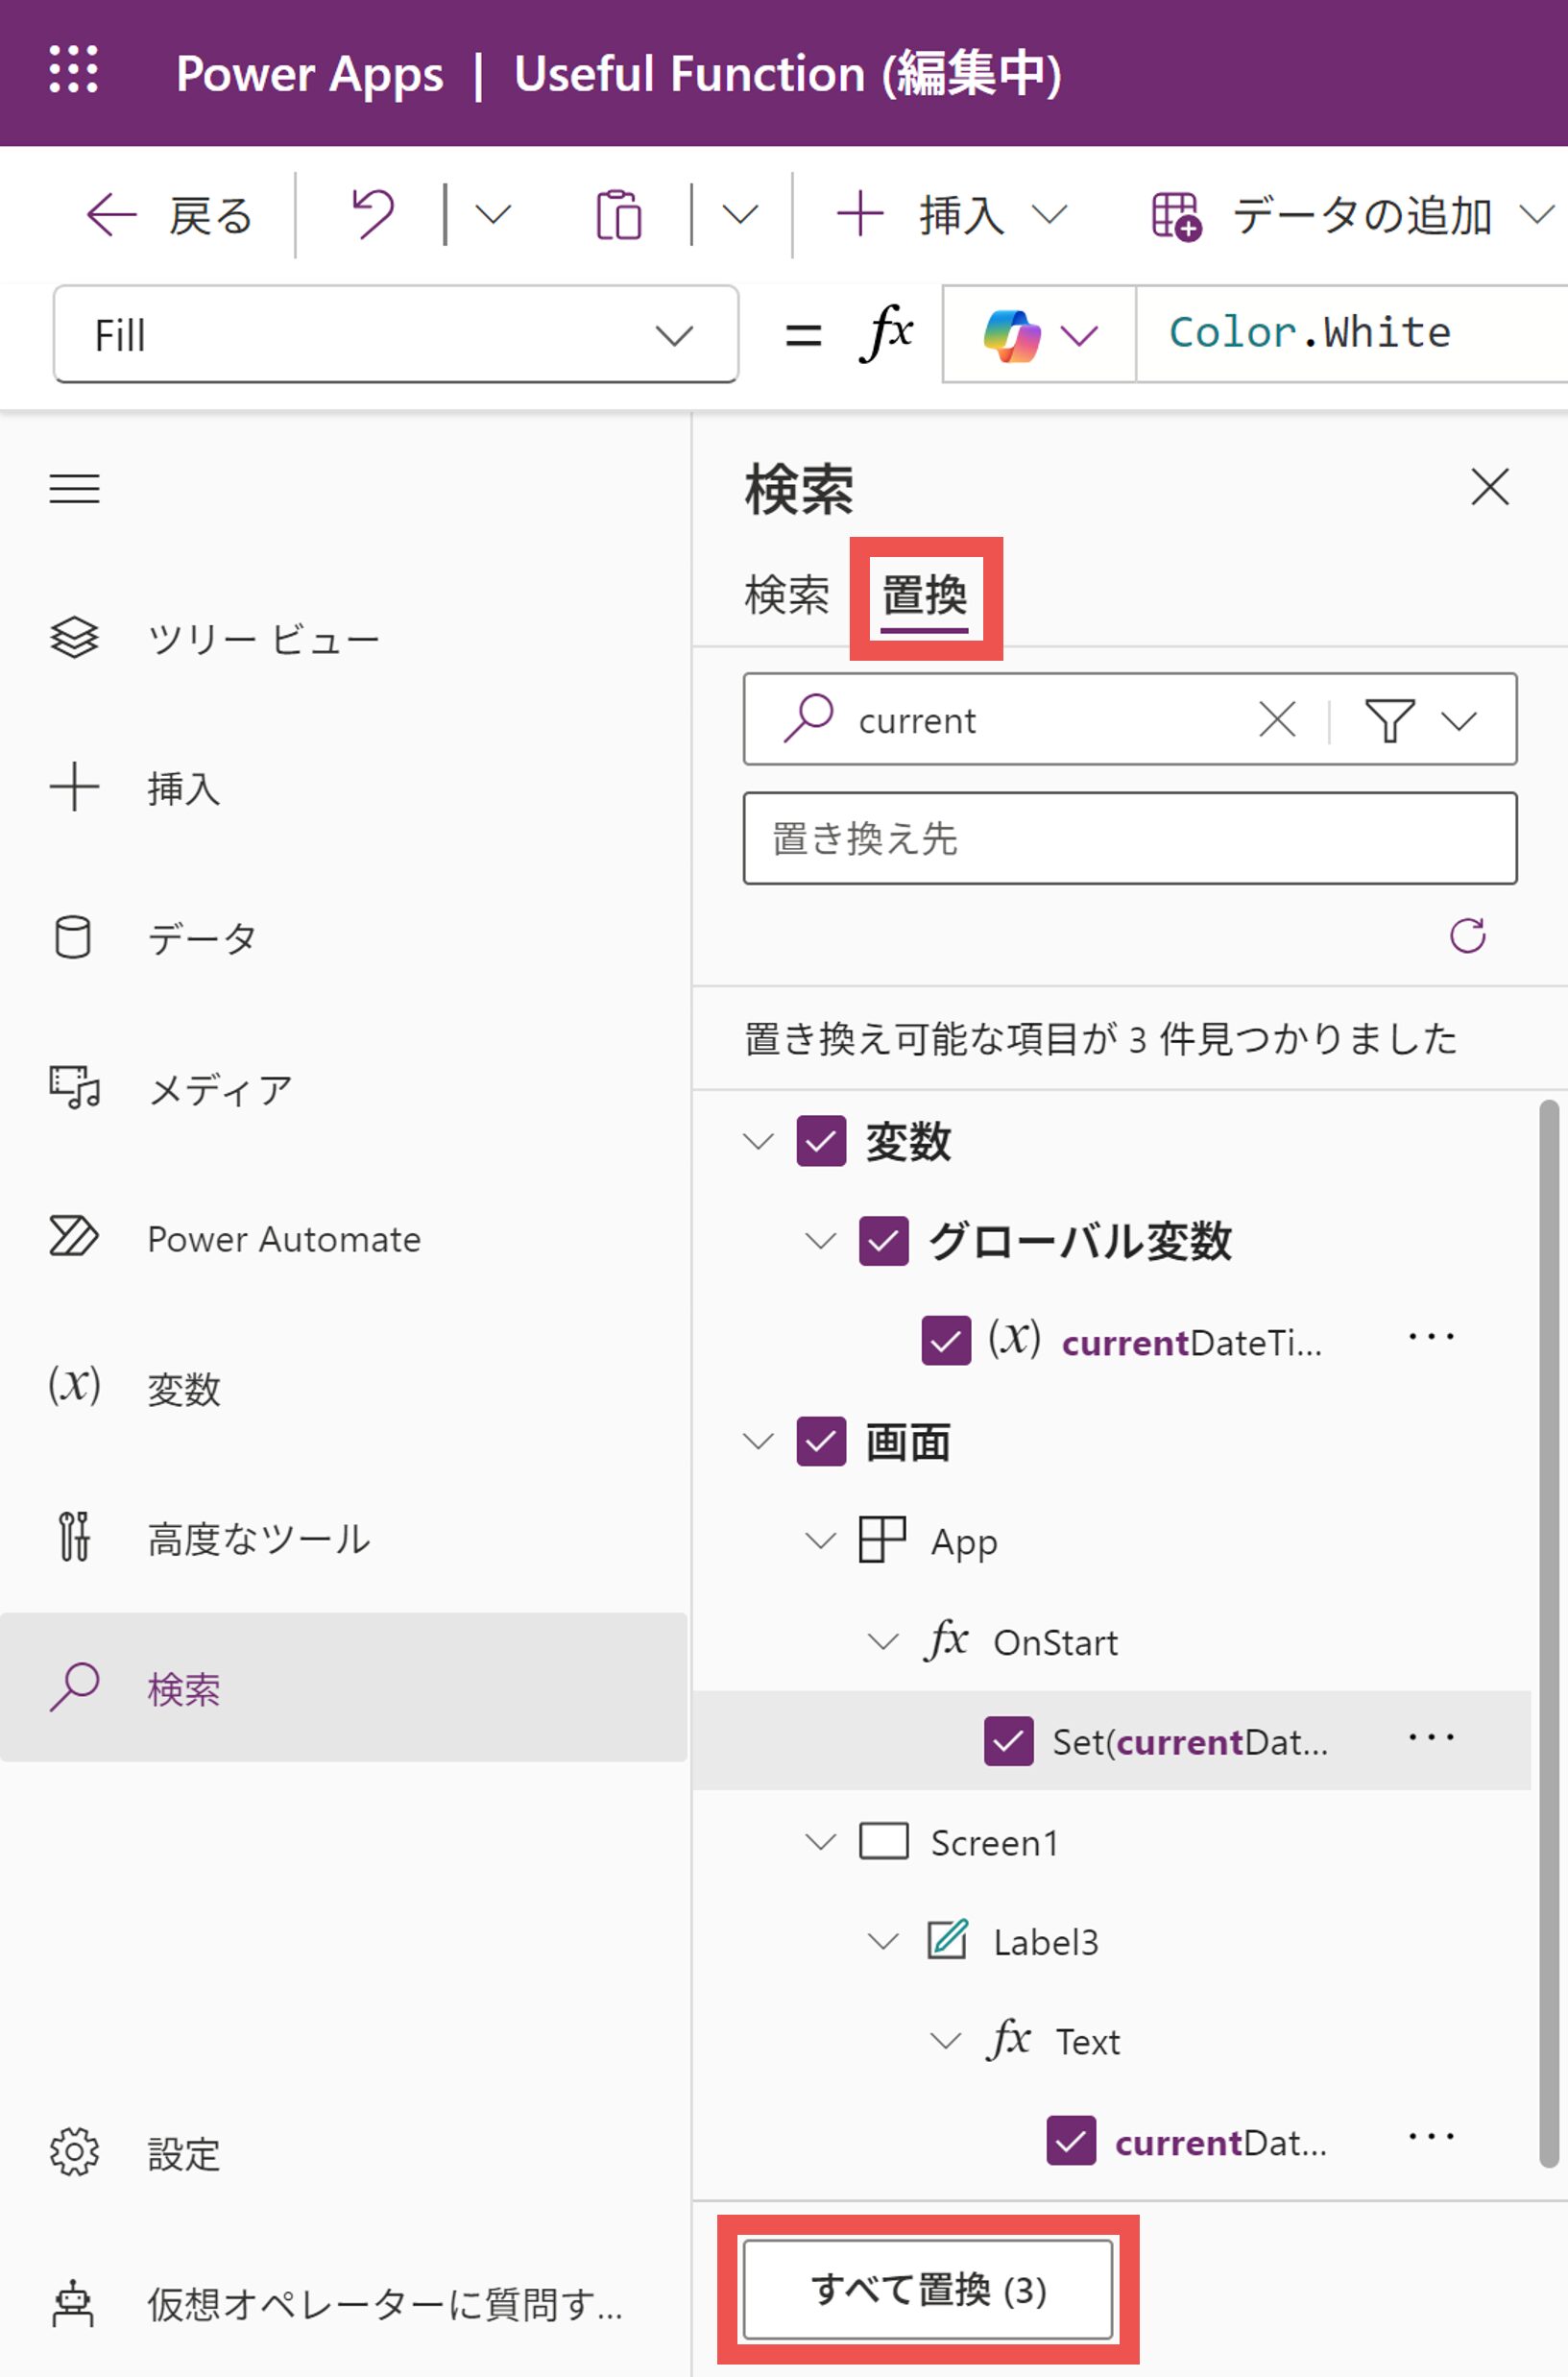Collapse the App node

821,1541
